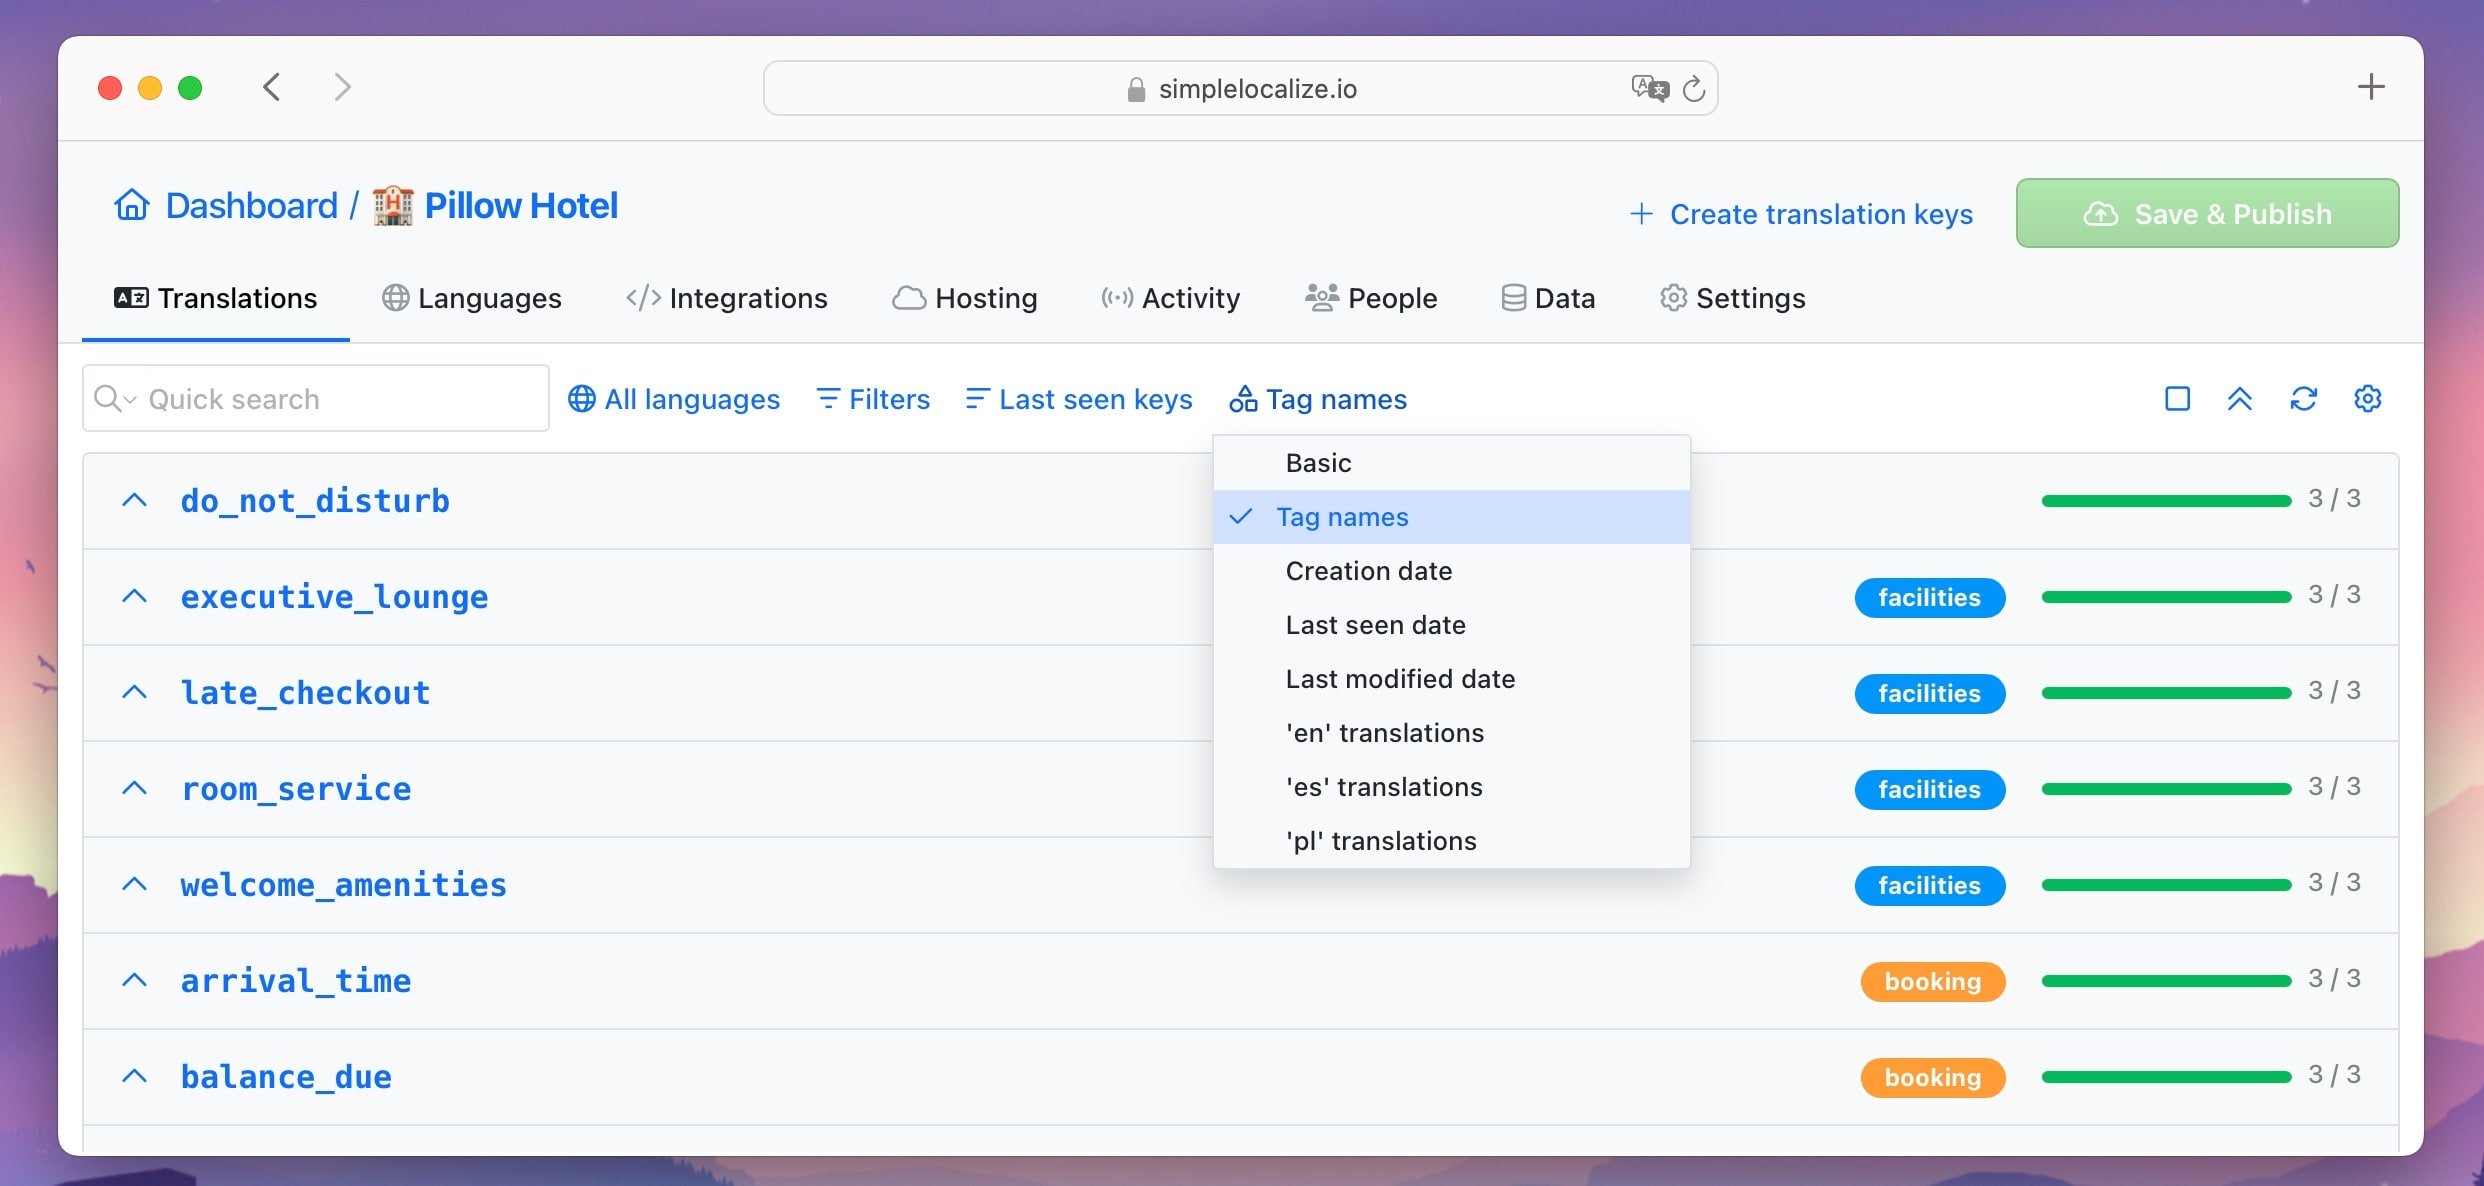This screenshot has width=2484, height=1186.
Task: Open the Translations tab
Action: click(x=216, y=298)
